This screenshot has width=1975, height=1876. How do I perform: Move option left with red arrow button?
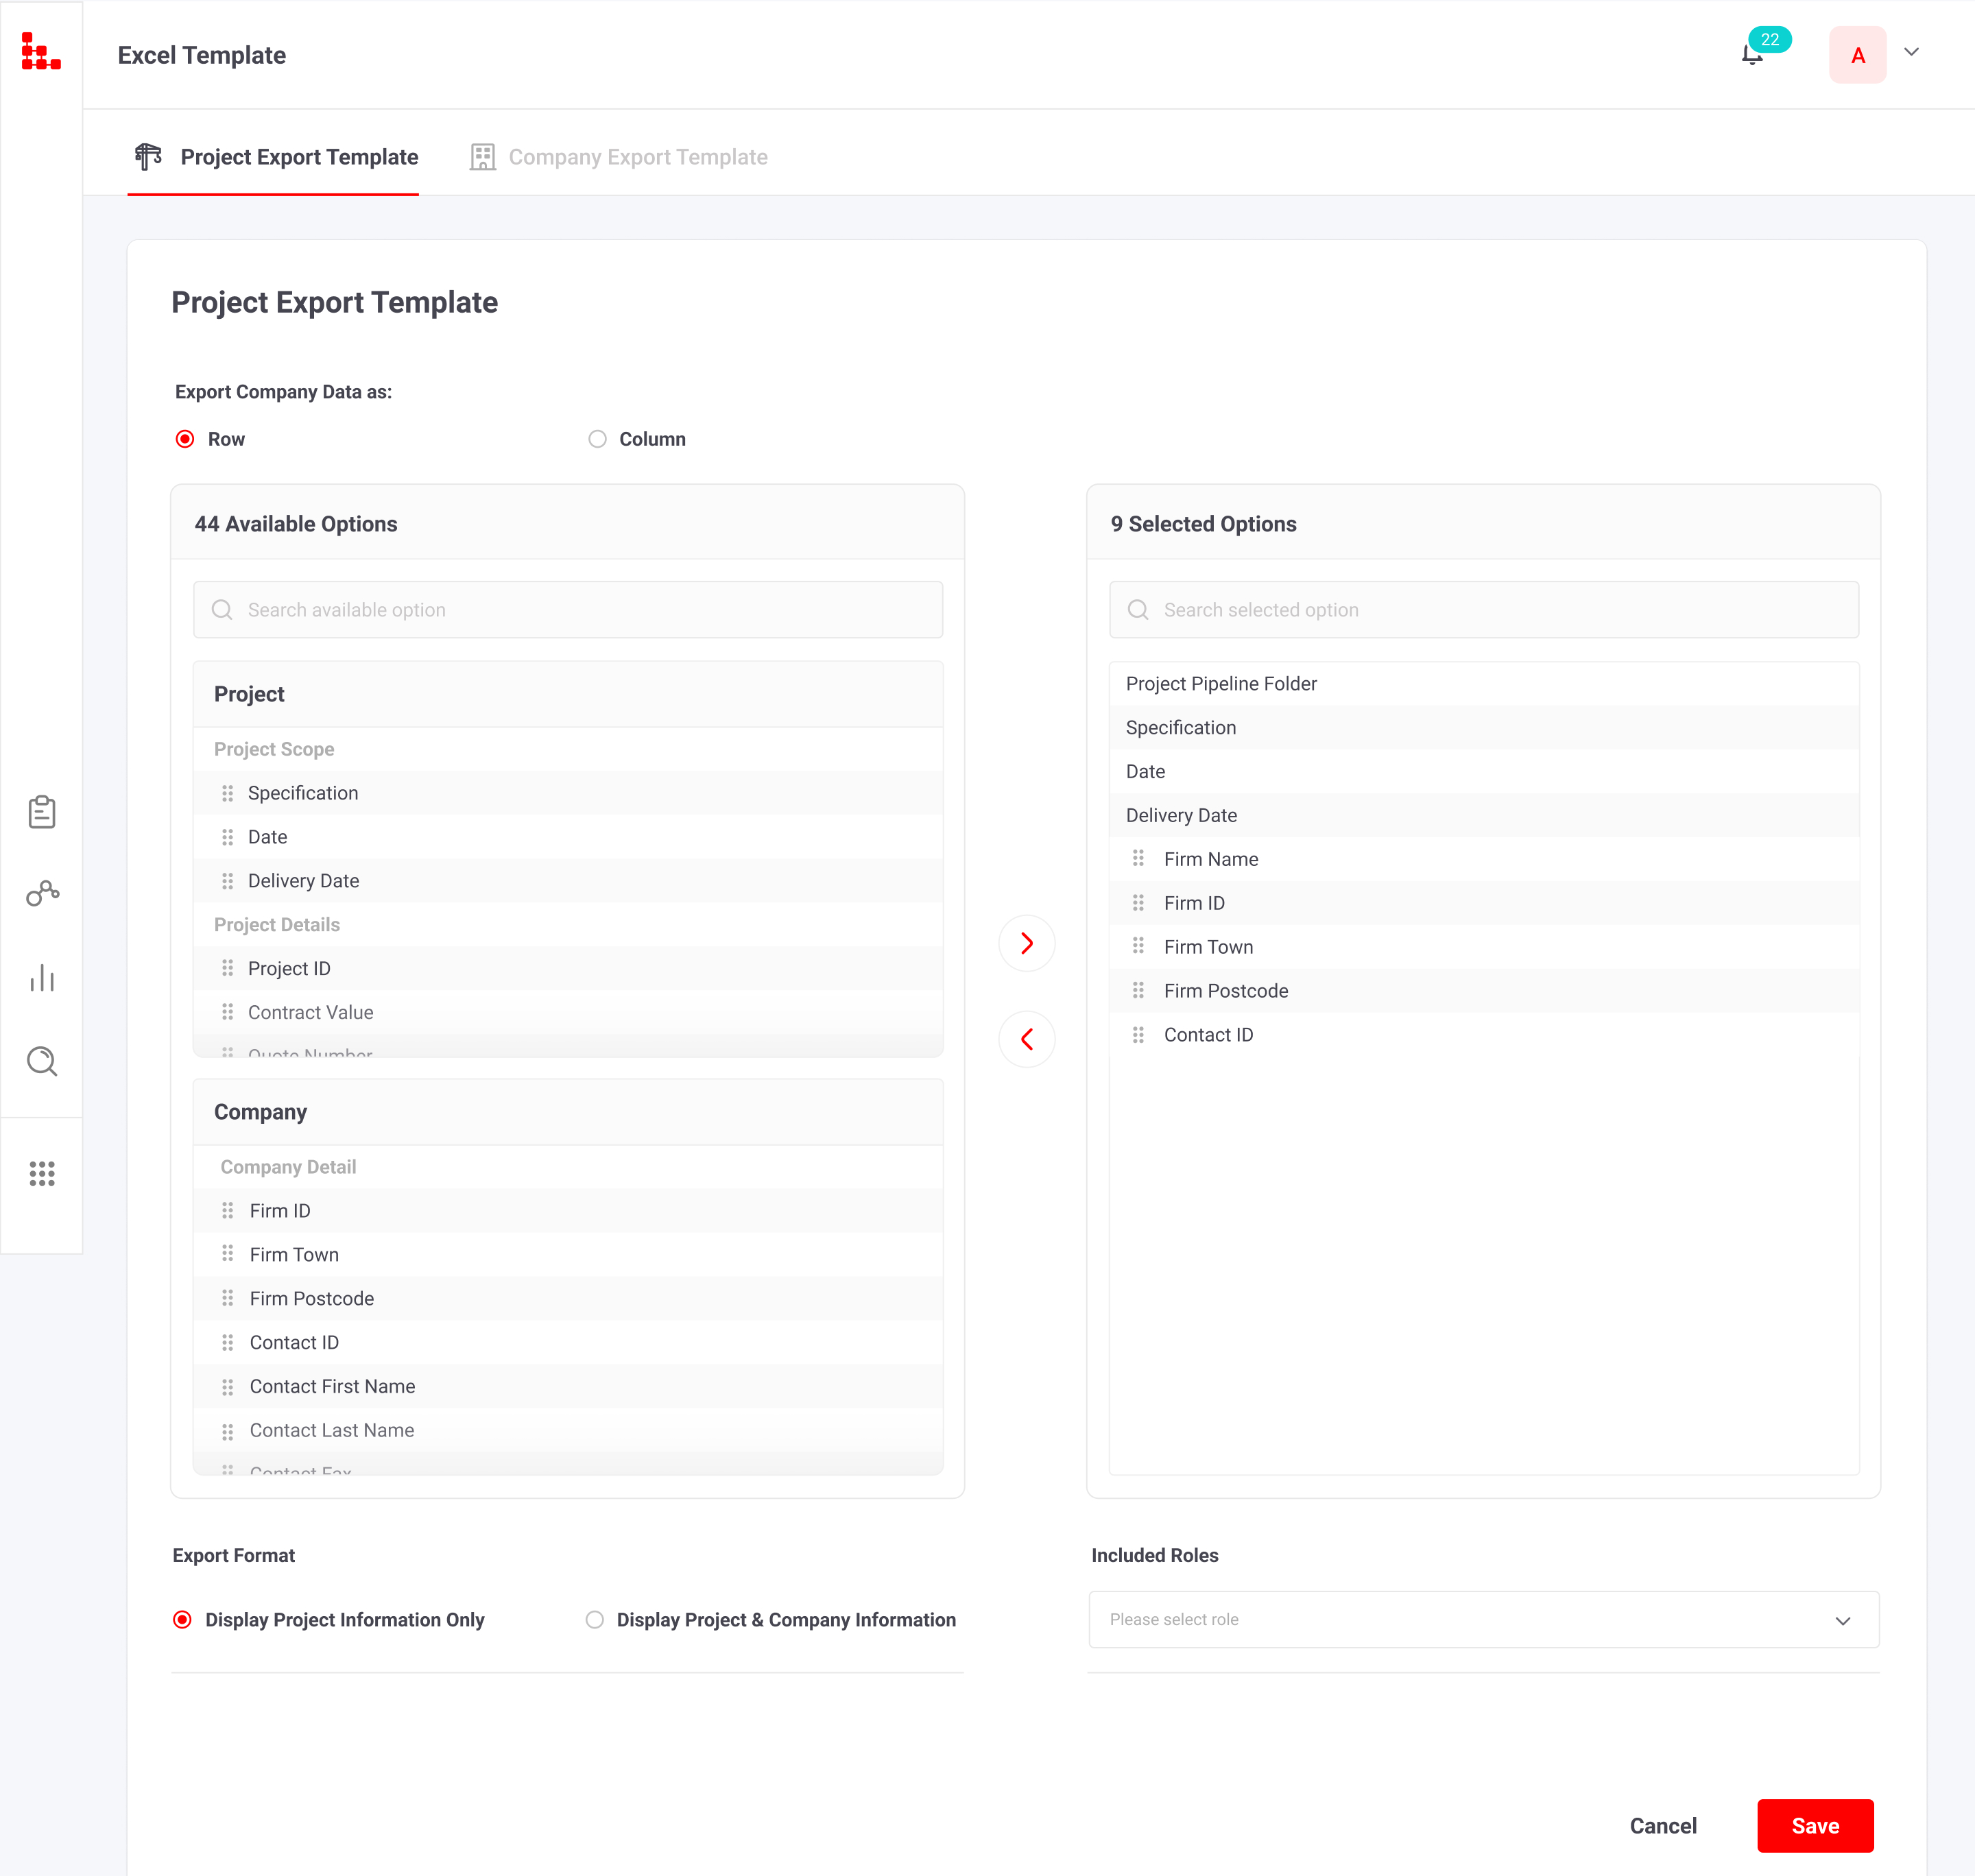pyautogui.click(x=1026, y=1039)
